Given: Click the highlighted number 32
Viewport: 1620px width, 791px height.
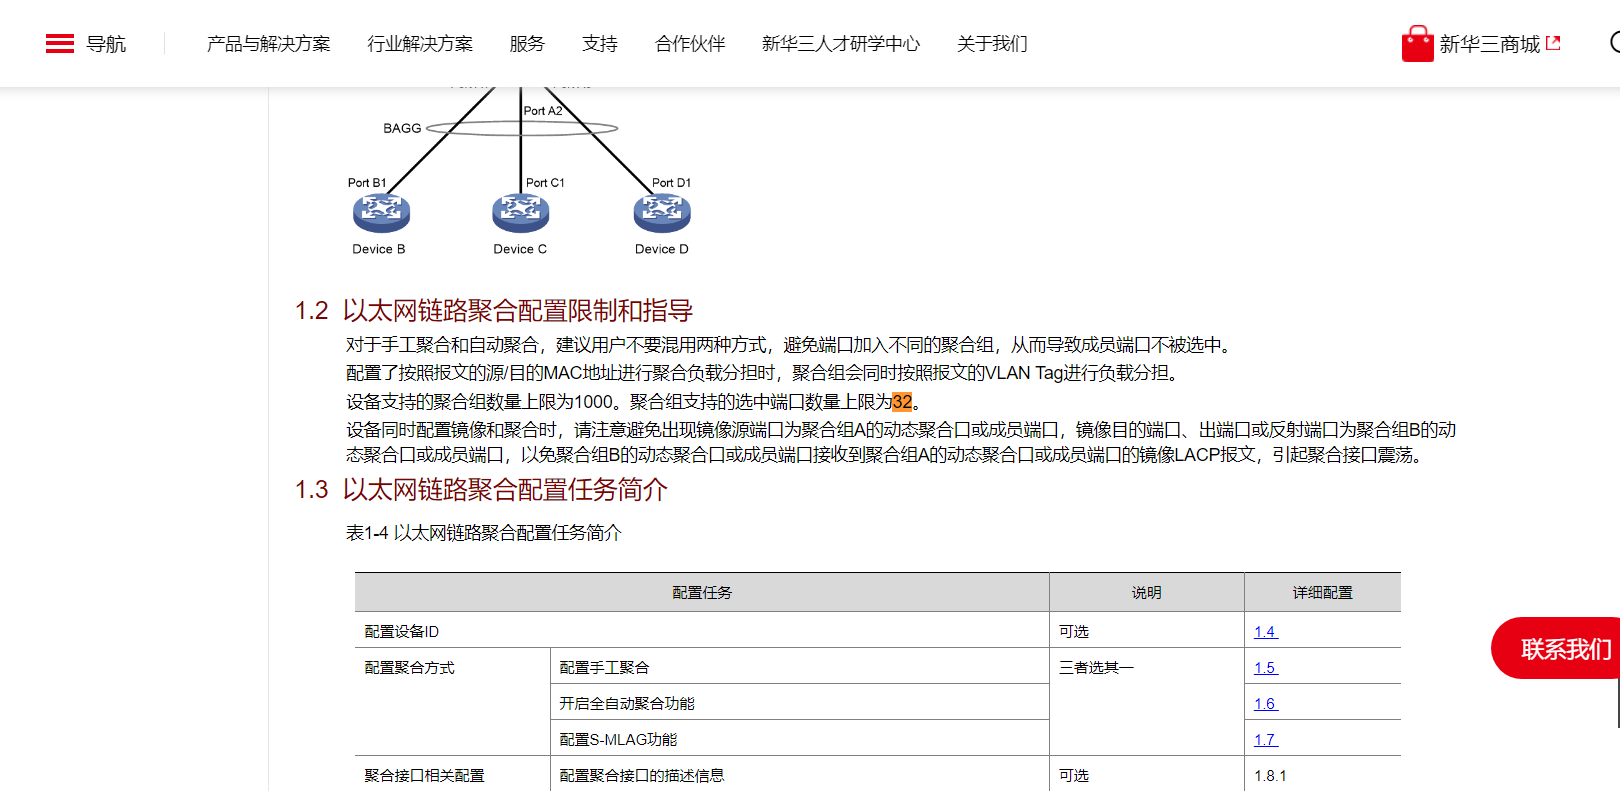Looking at the screenshot, I should click(x=902, y=402).
